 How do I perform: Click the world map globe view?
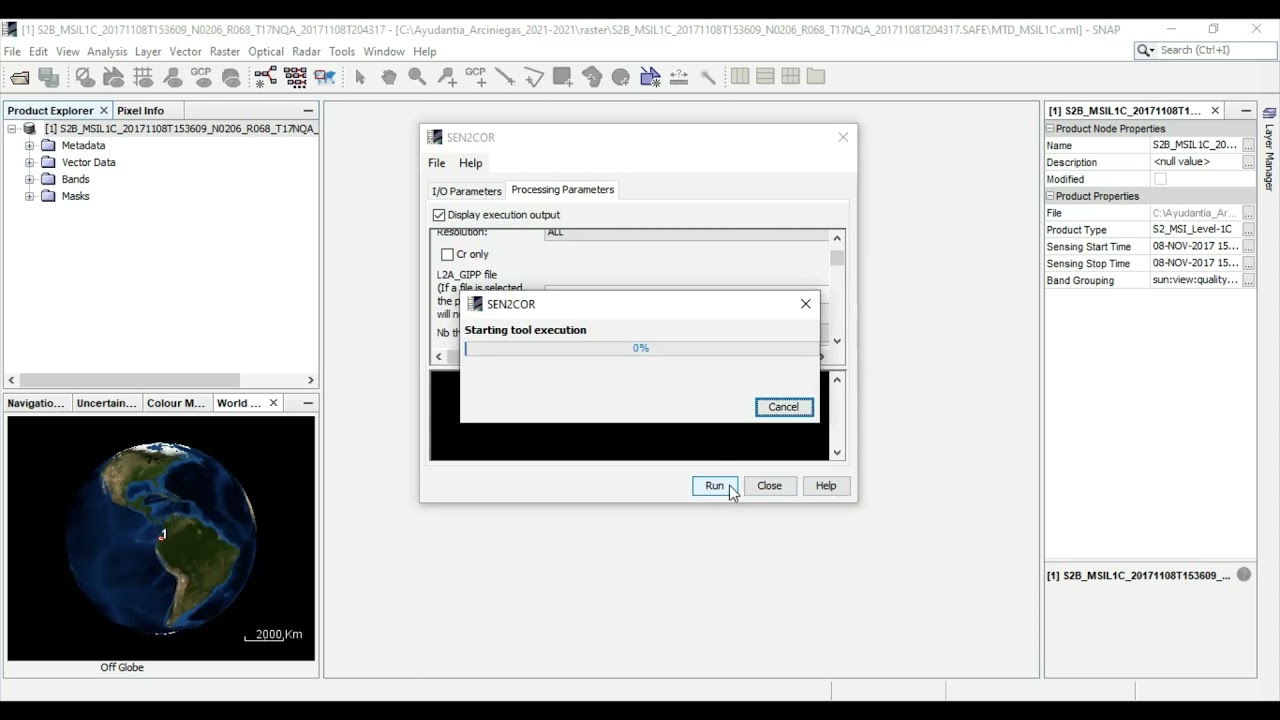tap(161, 538)
